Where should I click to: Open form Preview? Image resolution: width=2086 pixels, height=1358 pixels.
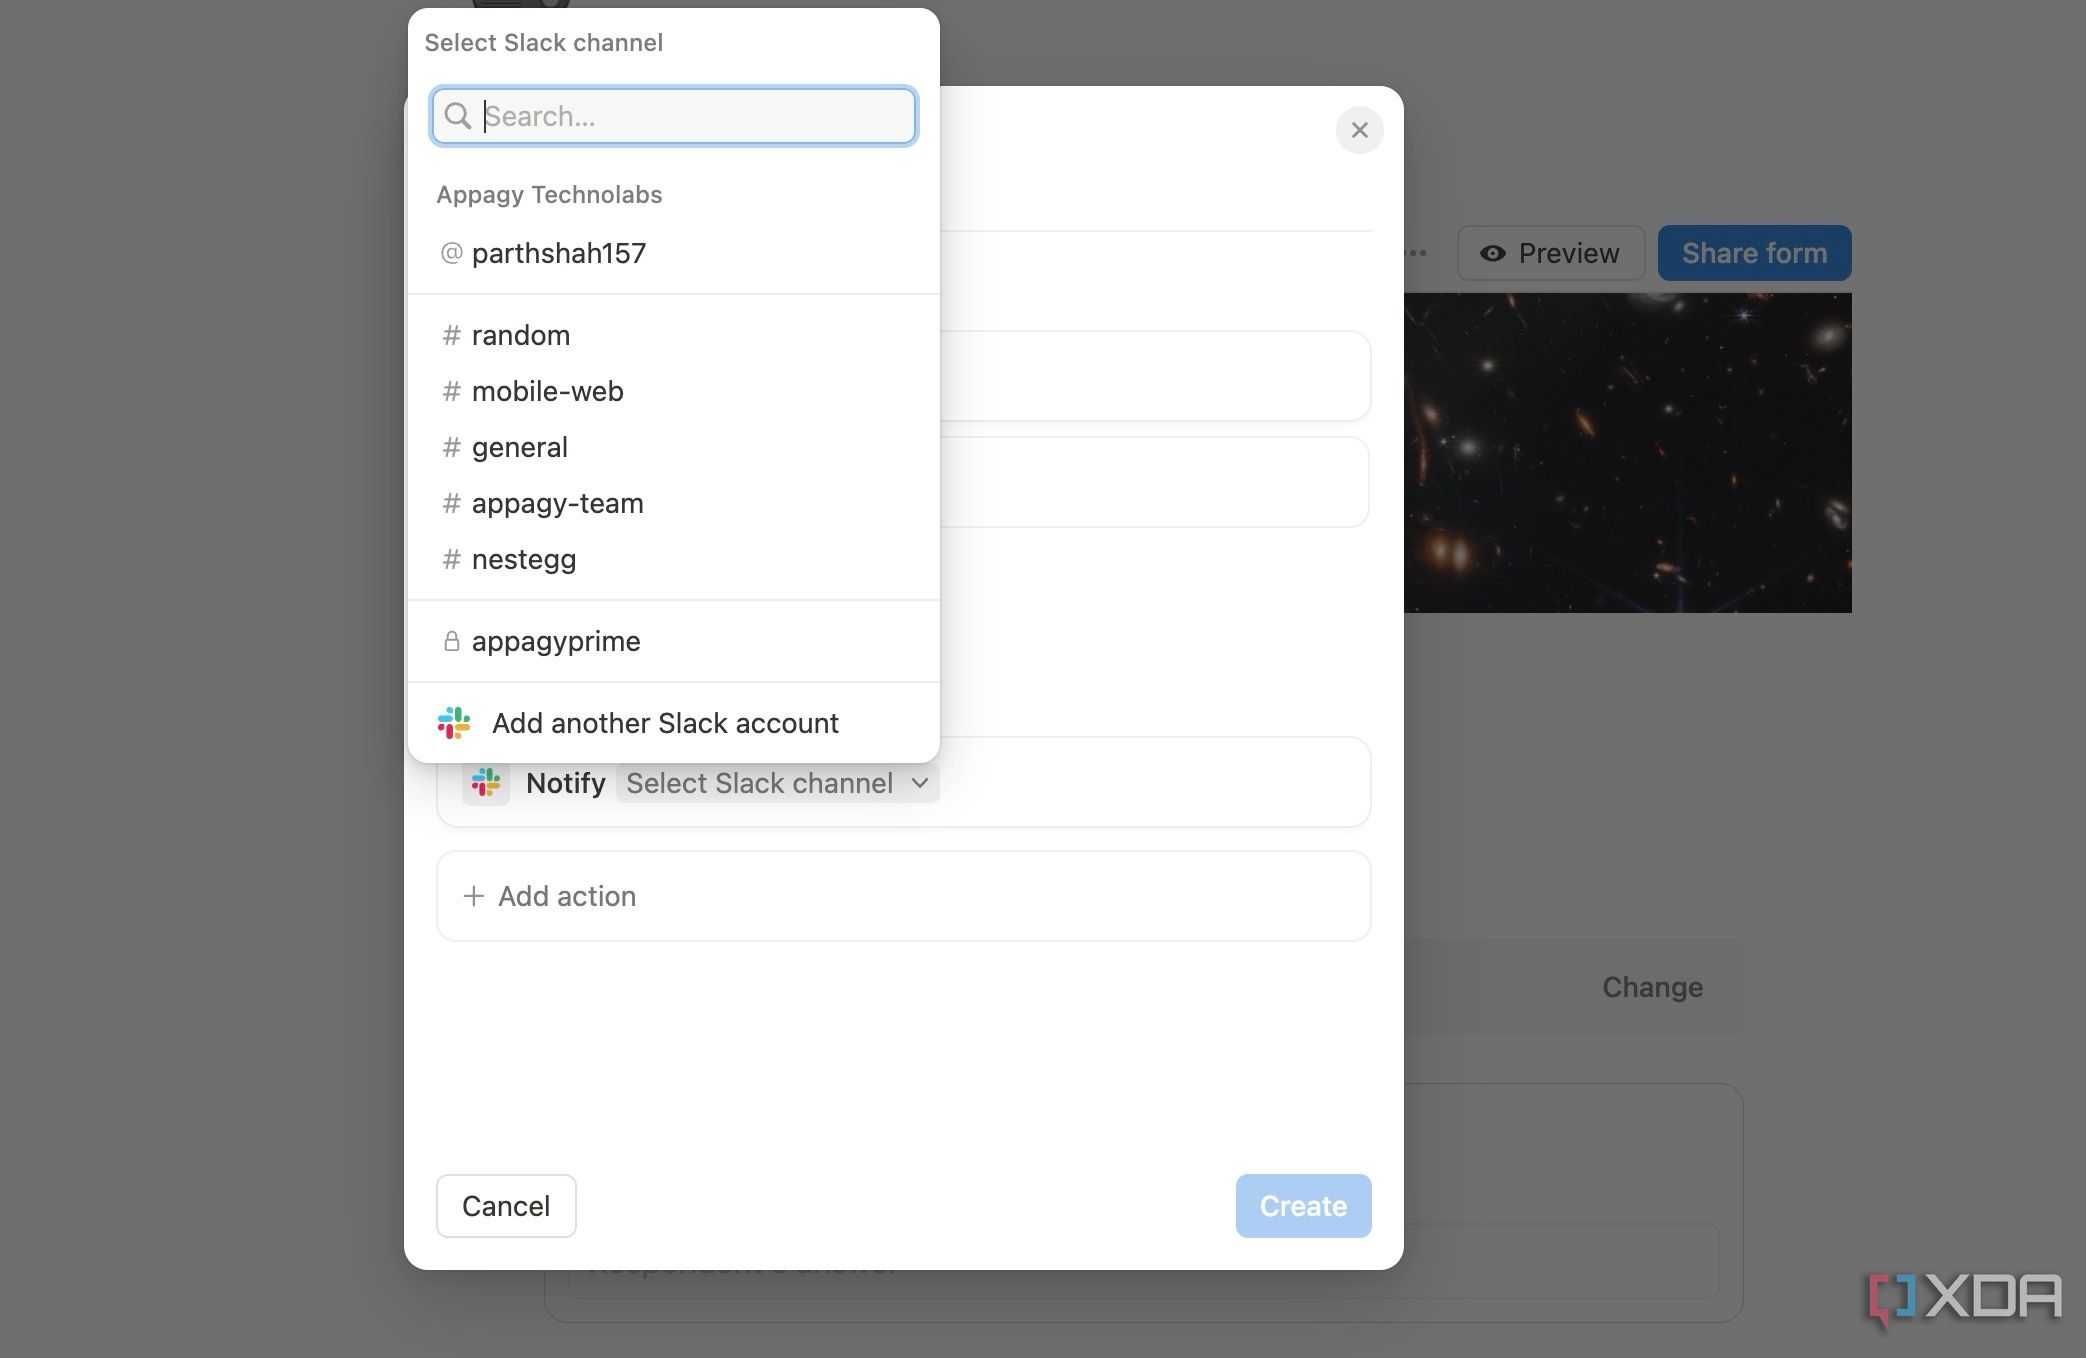click(1550, 253)
